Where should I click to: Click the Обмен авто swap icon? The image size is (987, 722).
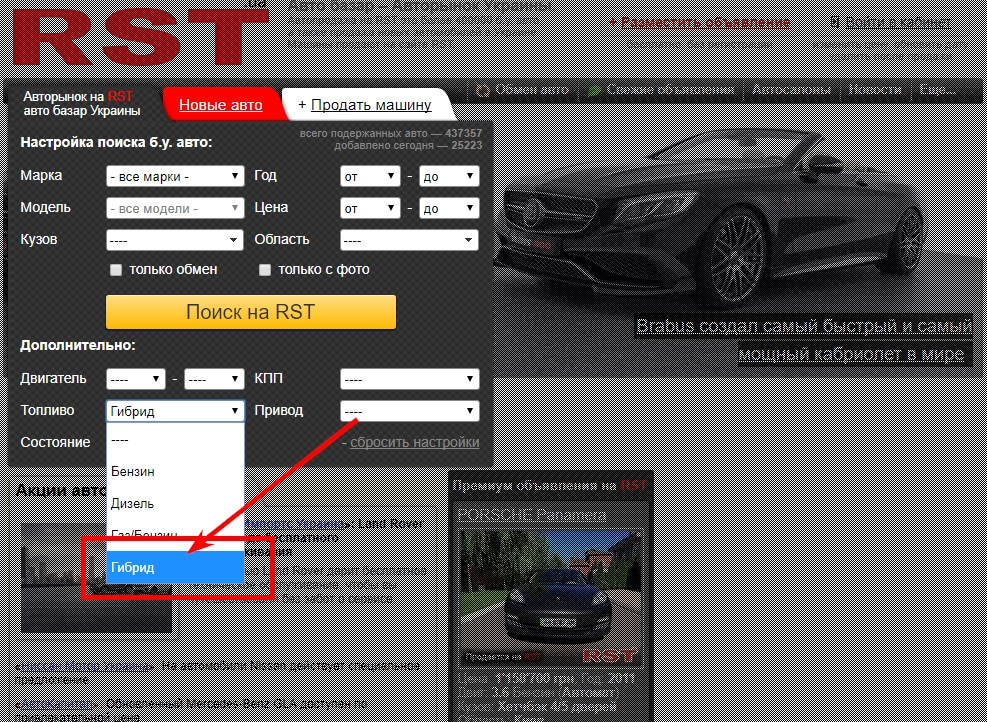click(x=483, y=90)
